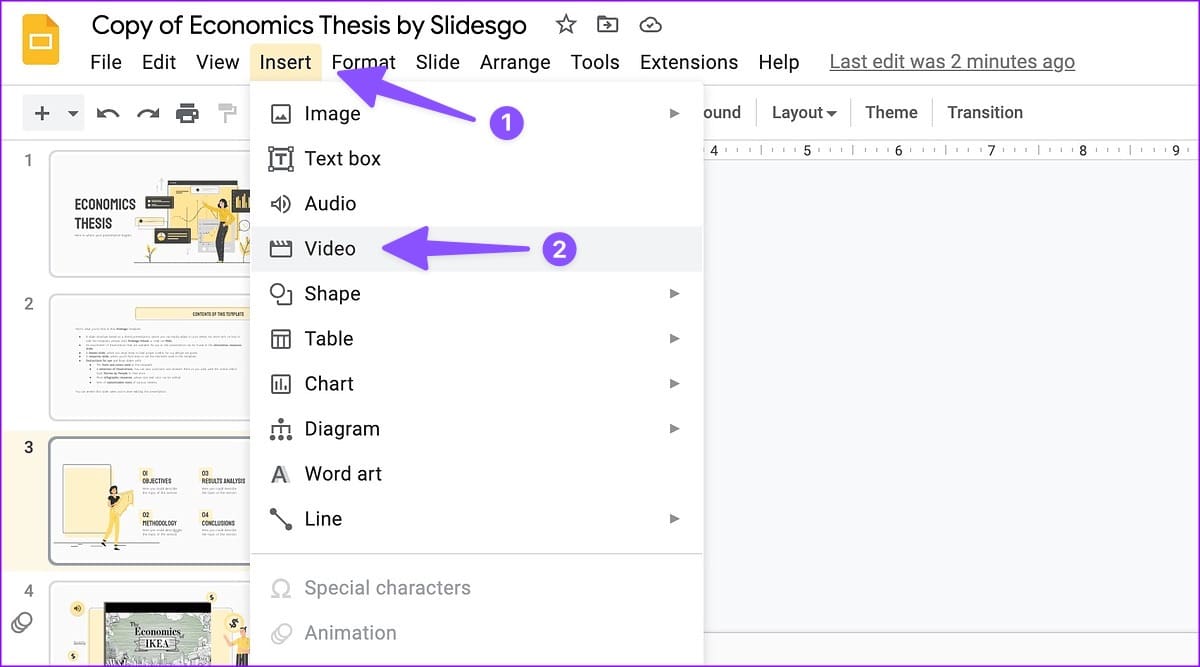1200x667 pixels.
Task: Open the Last edit was 2 minutes ago link
Action: pyautogui.click(x=952, y=62)
